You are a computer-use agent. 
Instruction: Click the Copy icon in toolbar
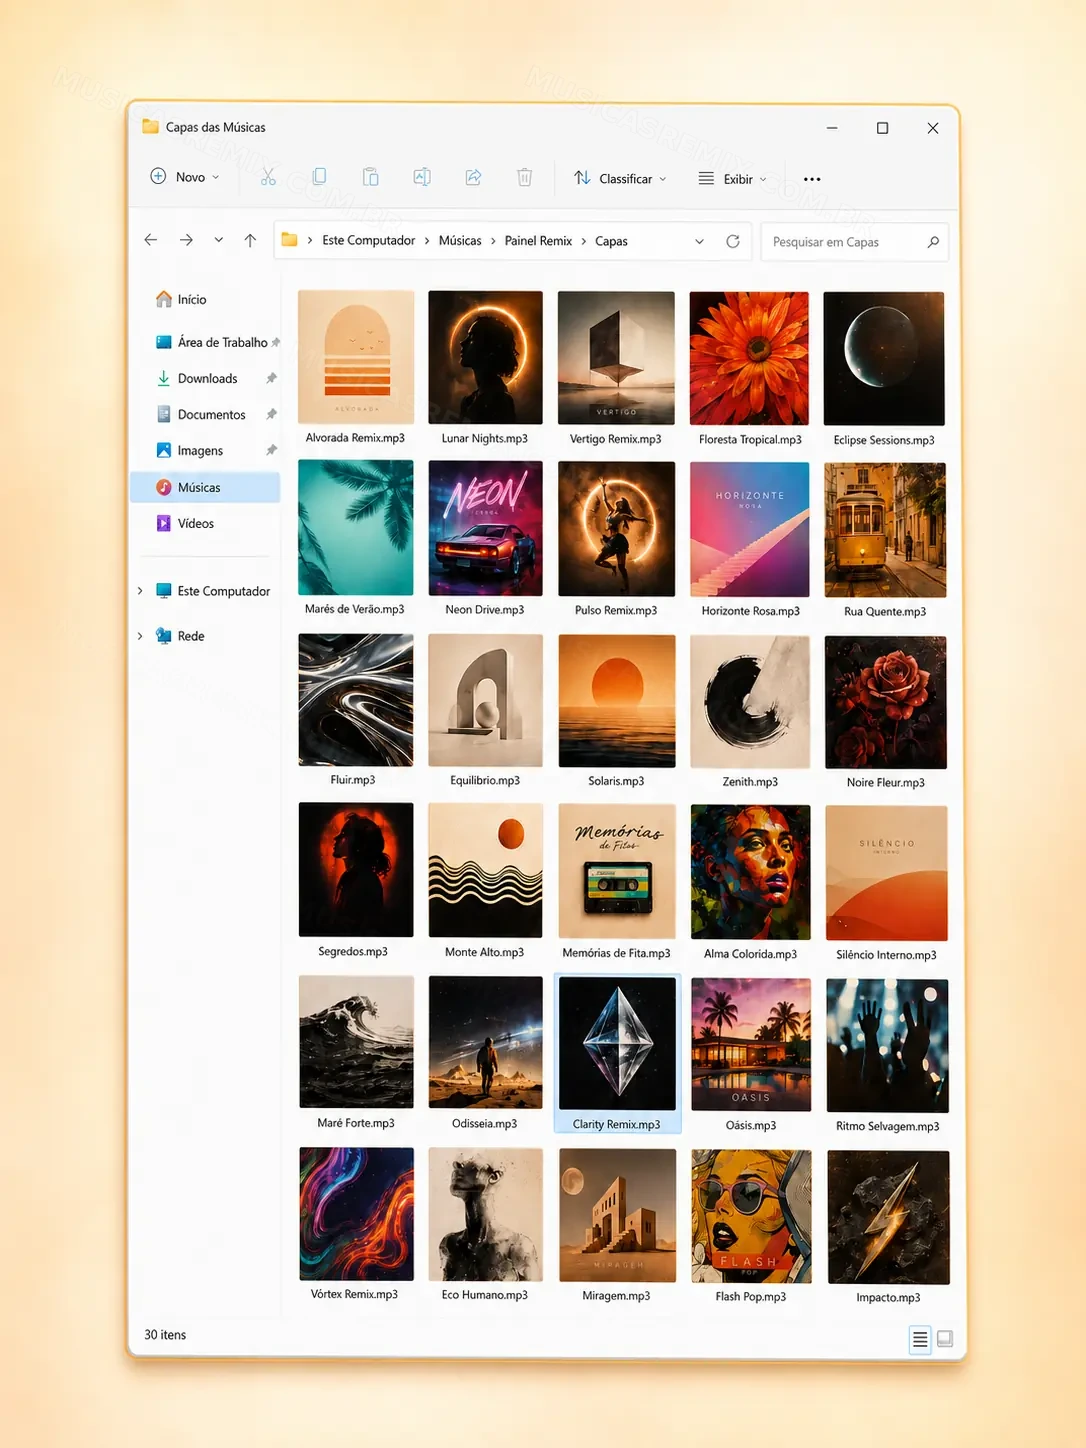(x=319, y=177)
